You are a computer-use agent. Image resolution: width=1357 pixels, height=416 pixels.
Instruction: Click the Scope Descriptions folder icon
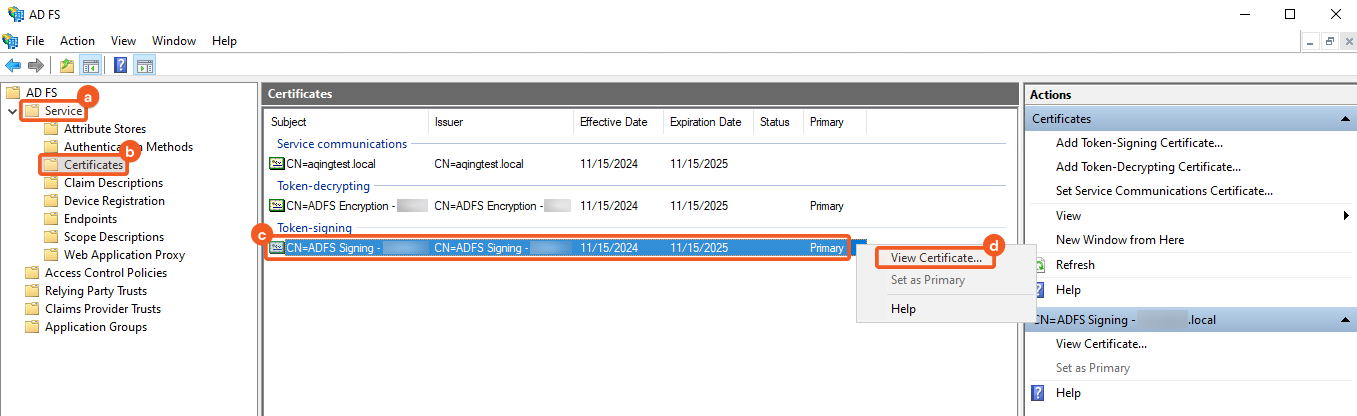[51, 237]
